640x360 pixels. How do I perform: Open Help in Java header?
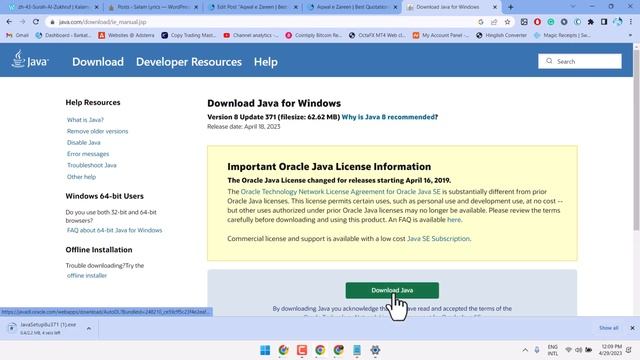[x=266, y=62]
